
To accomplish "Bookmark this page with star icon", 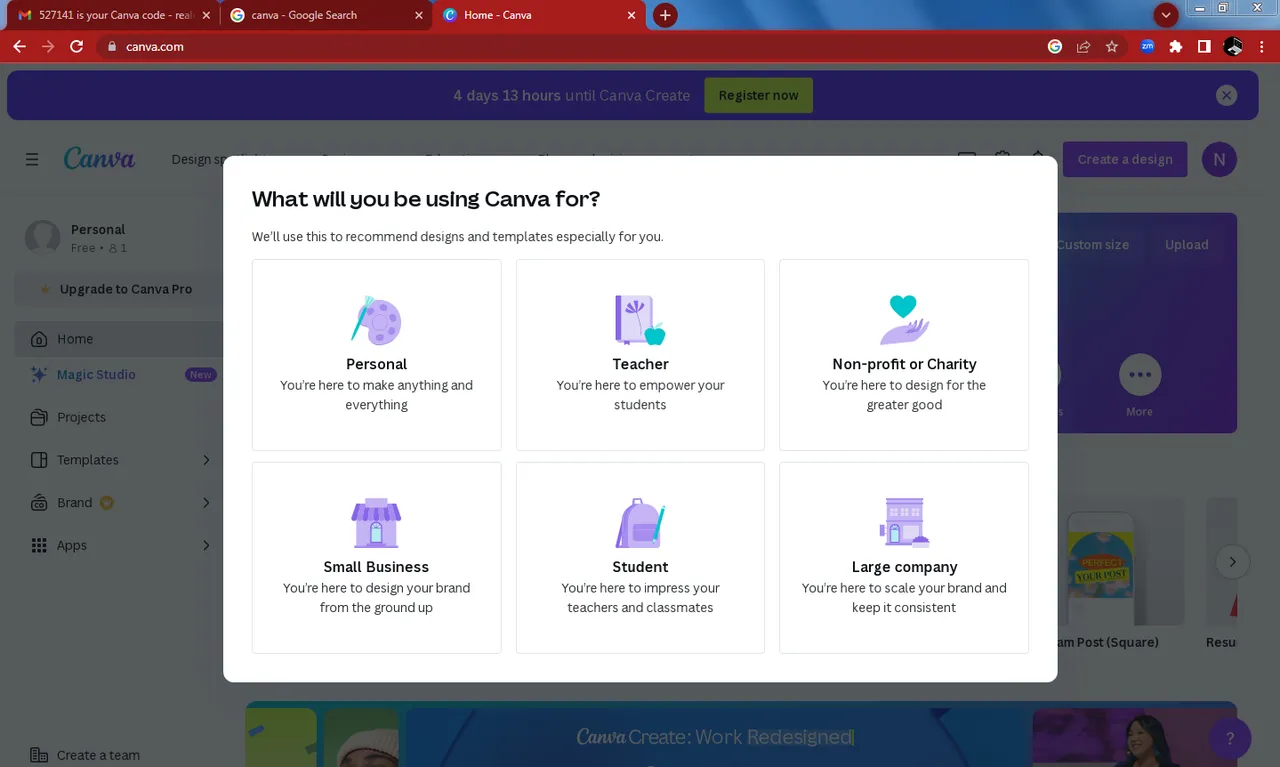I will [x=1112, y=46].
